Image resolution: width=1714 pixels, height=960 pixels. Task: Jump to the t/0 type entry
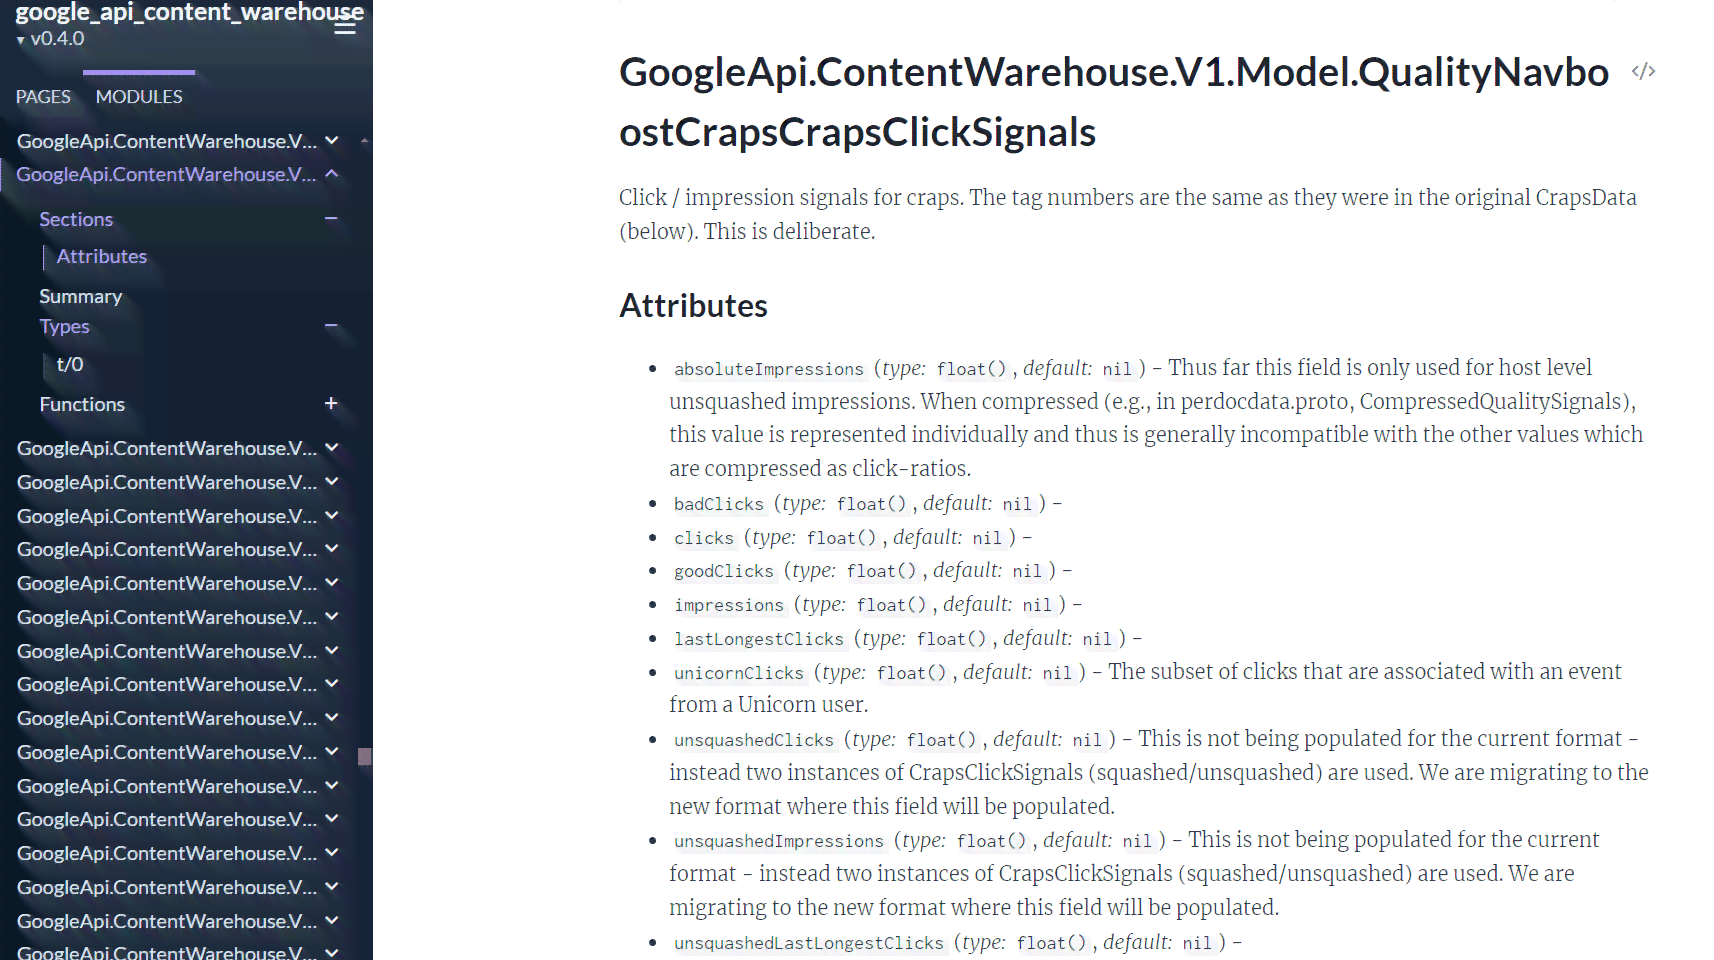[x=70, y=364]
